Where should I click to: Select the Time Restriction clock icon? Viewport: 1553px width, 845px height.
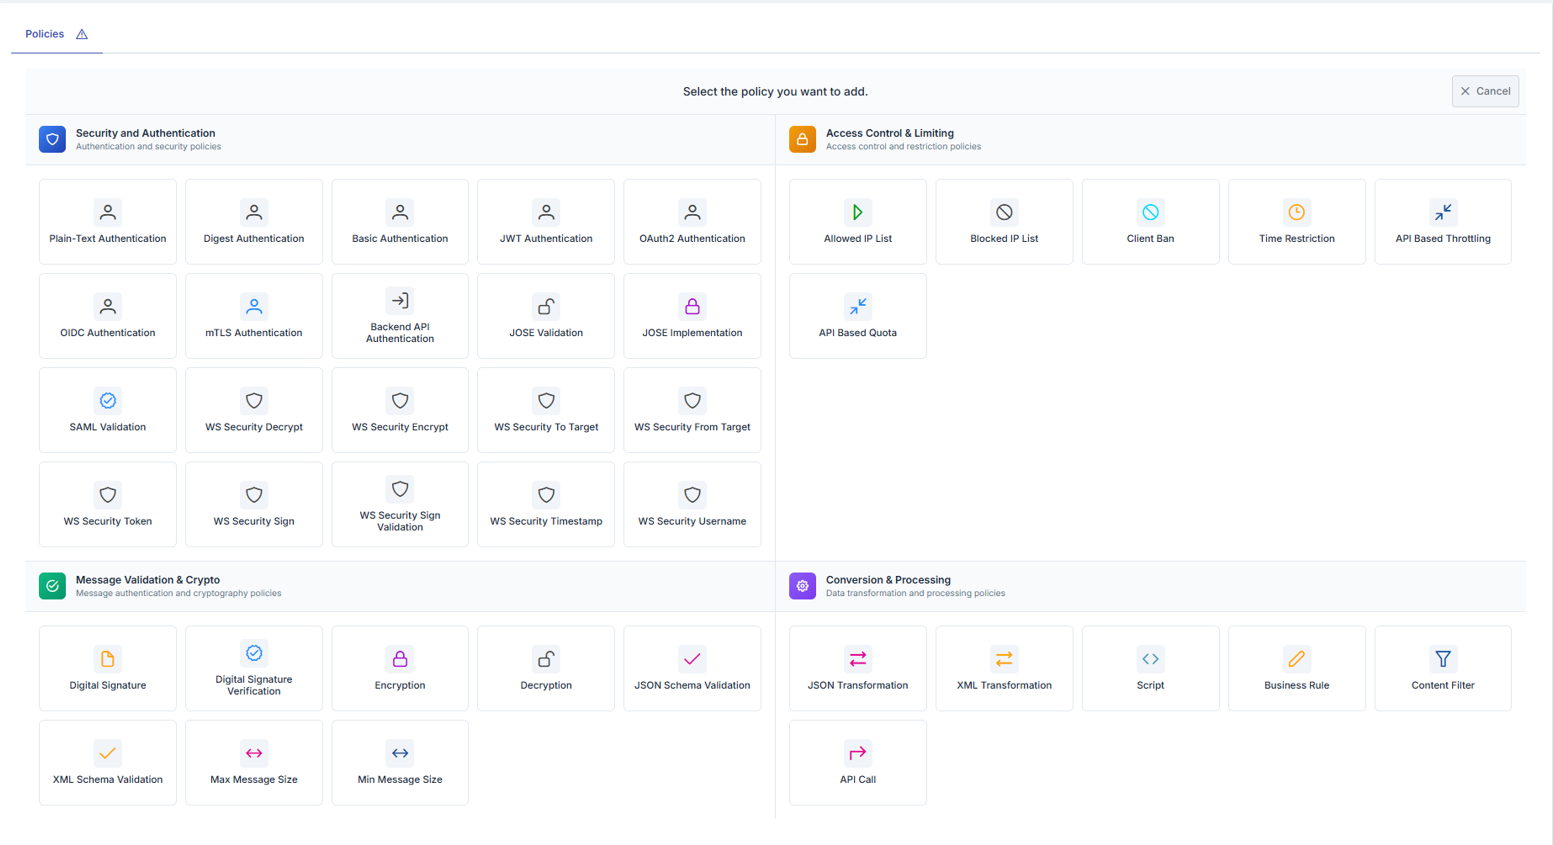(1296, 212)
